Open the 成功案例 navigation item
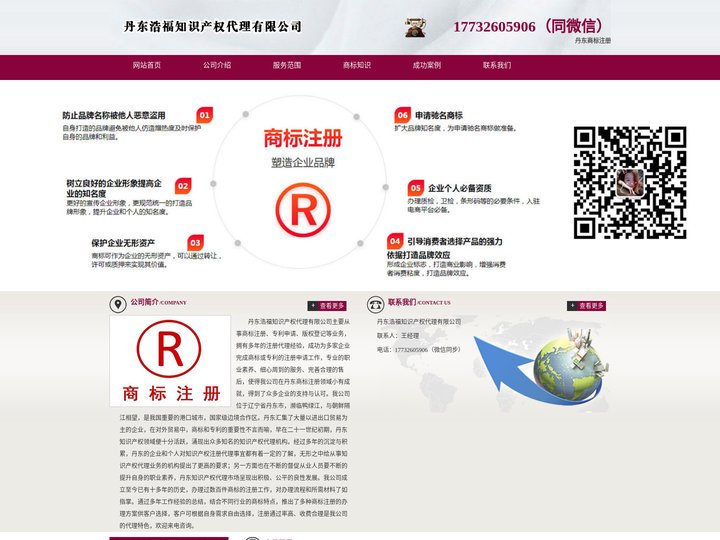This screenshot has height=540, width=720. (427, 65)
